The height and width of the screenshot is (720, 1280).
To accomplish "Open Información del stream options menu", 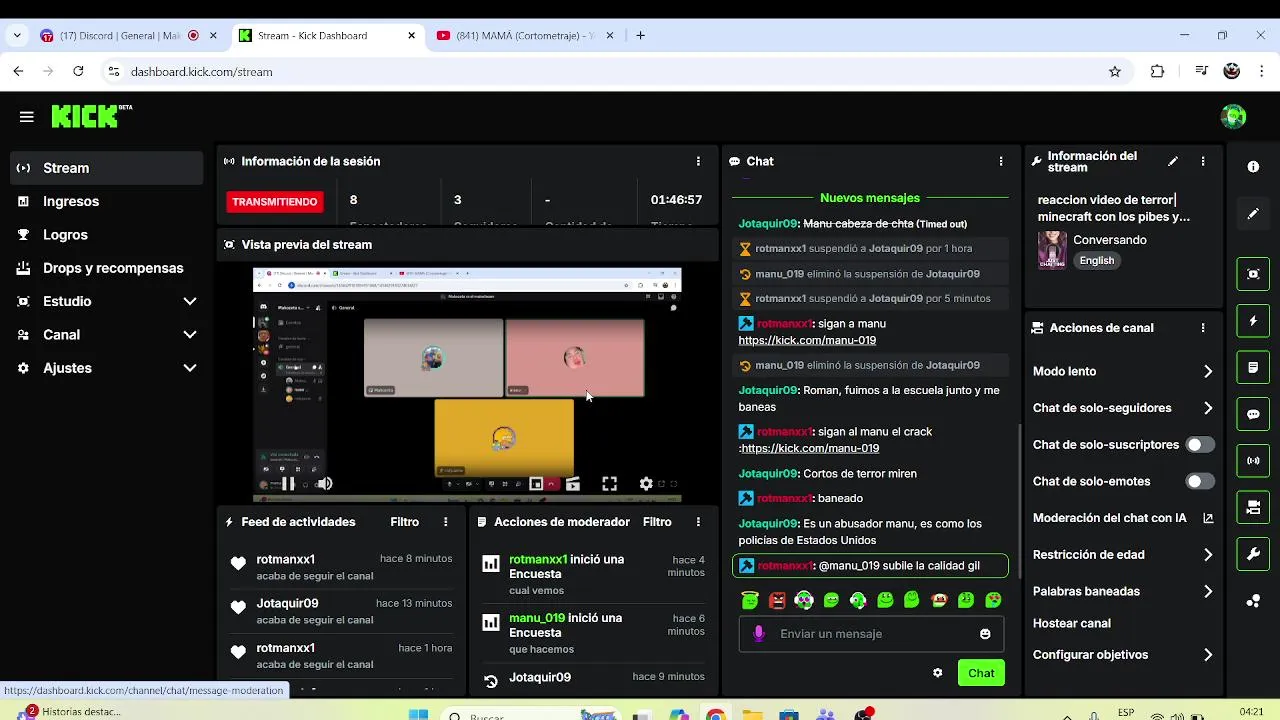I will [x=1203, y=161].
